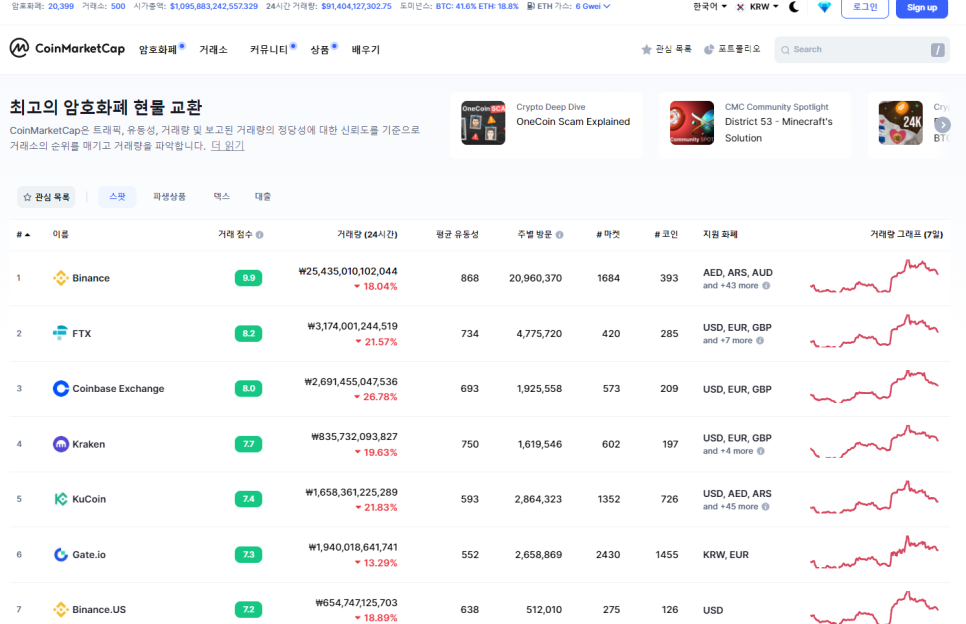The height and width of the screenshot is (624, 966).
Task: Select the 파생상품 tab
Action: (169, 197)
